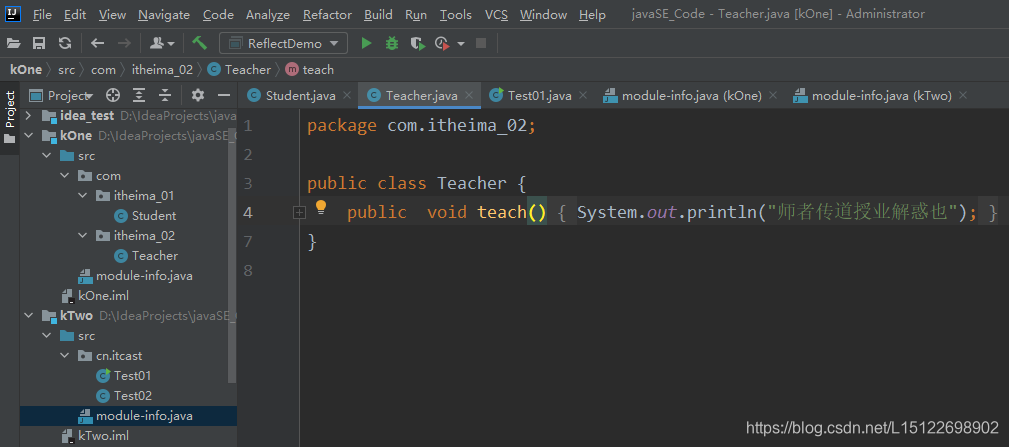Close the Teacher.java tab

(x=469, y=96)
